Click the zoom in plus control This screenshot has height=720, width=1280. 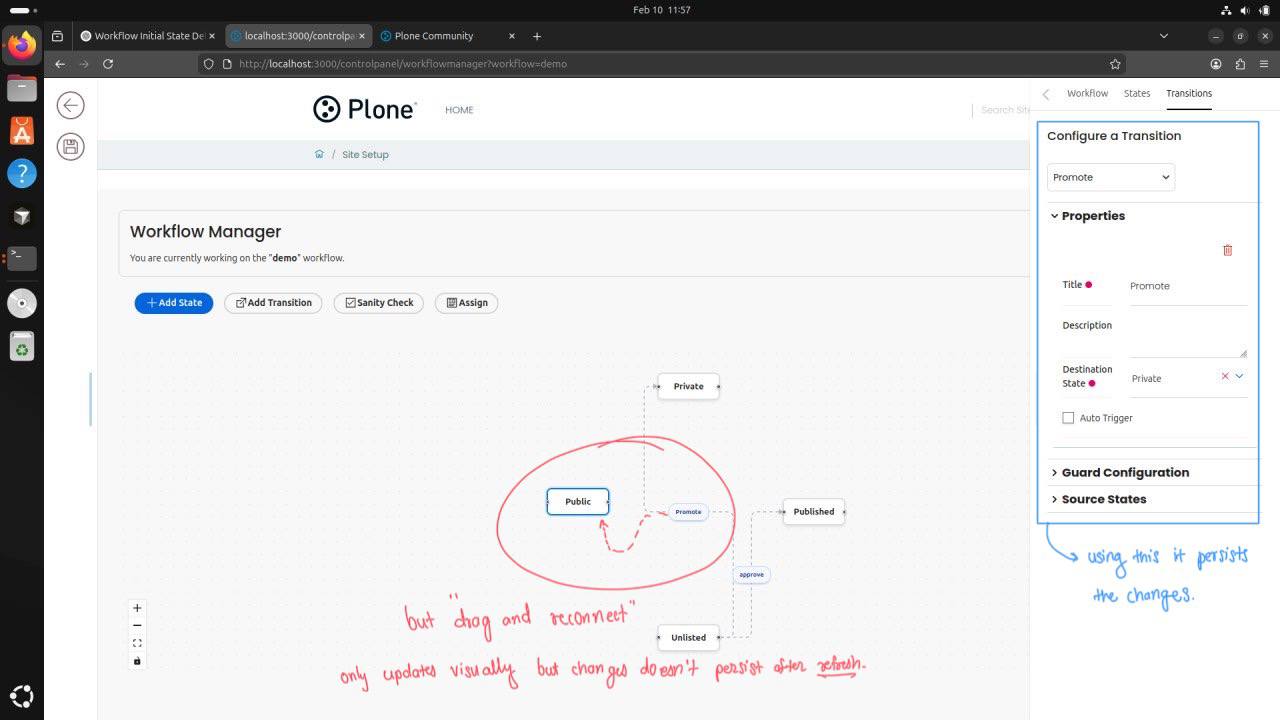pyautogui.click(x=137, y=608)
